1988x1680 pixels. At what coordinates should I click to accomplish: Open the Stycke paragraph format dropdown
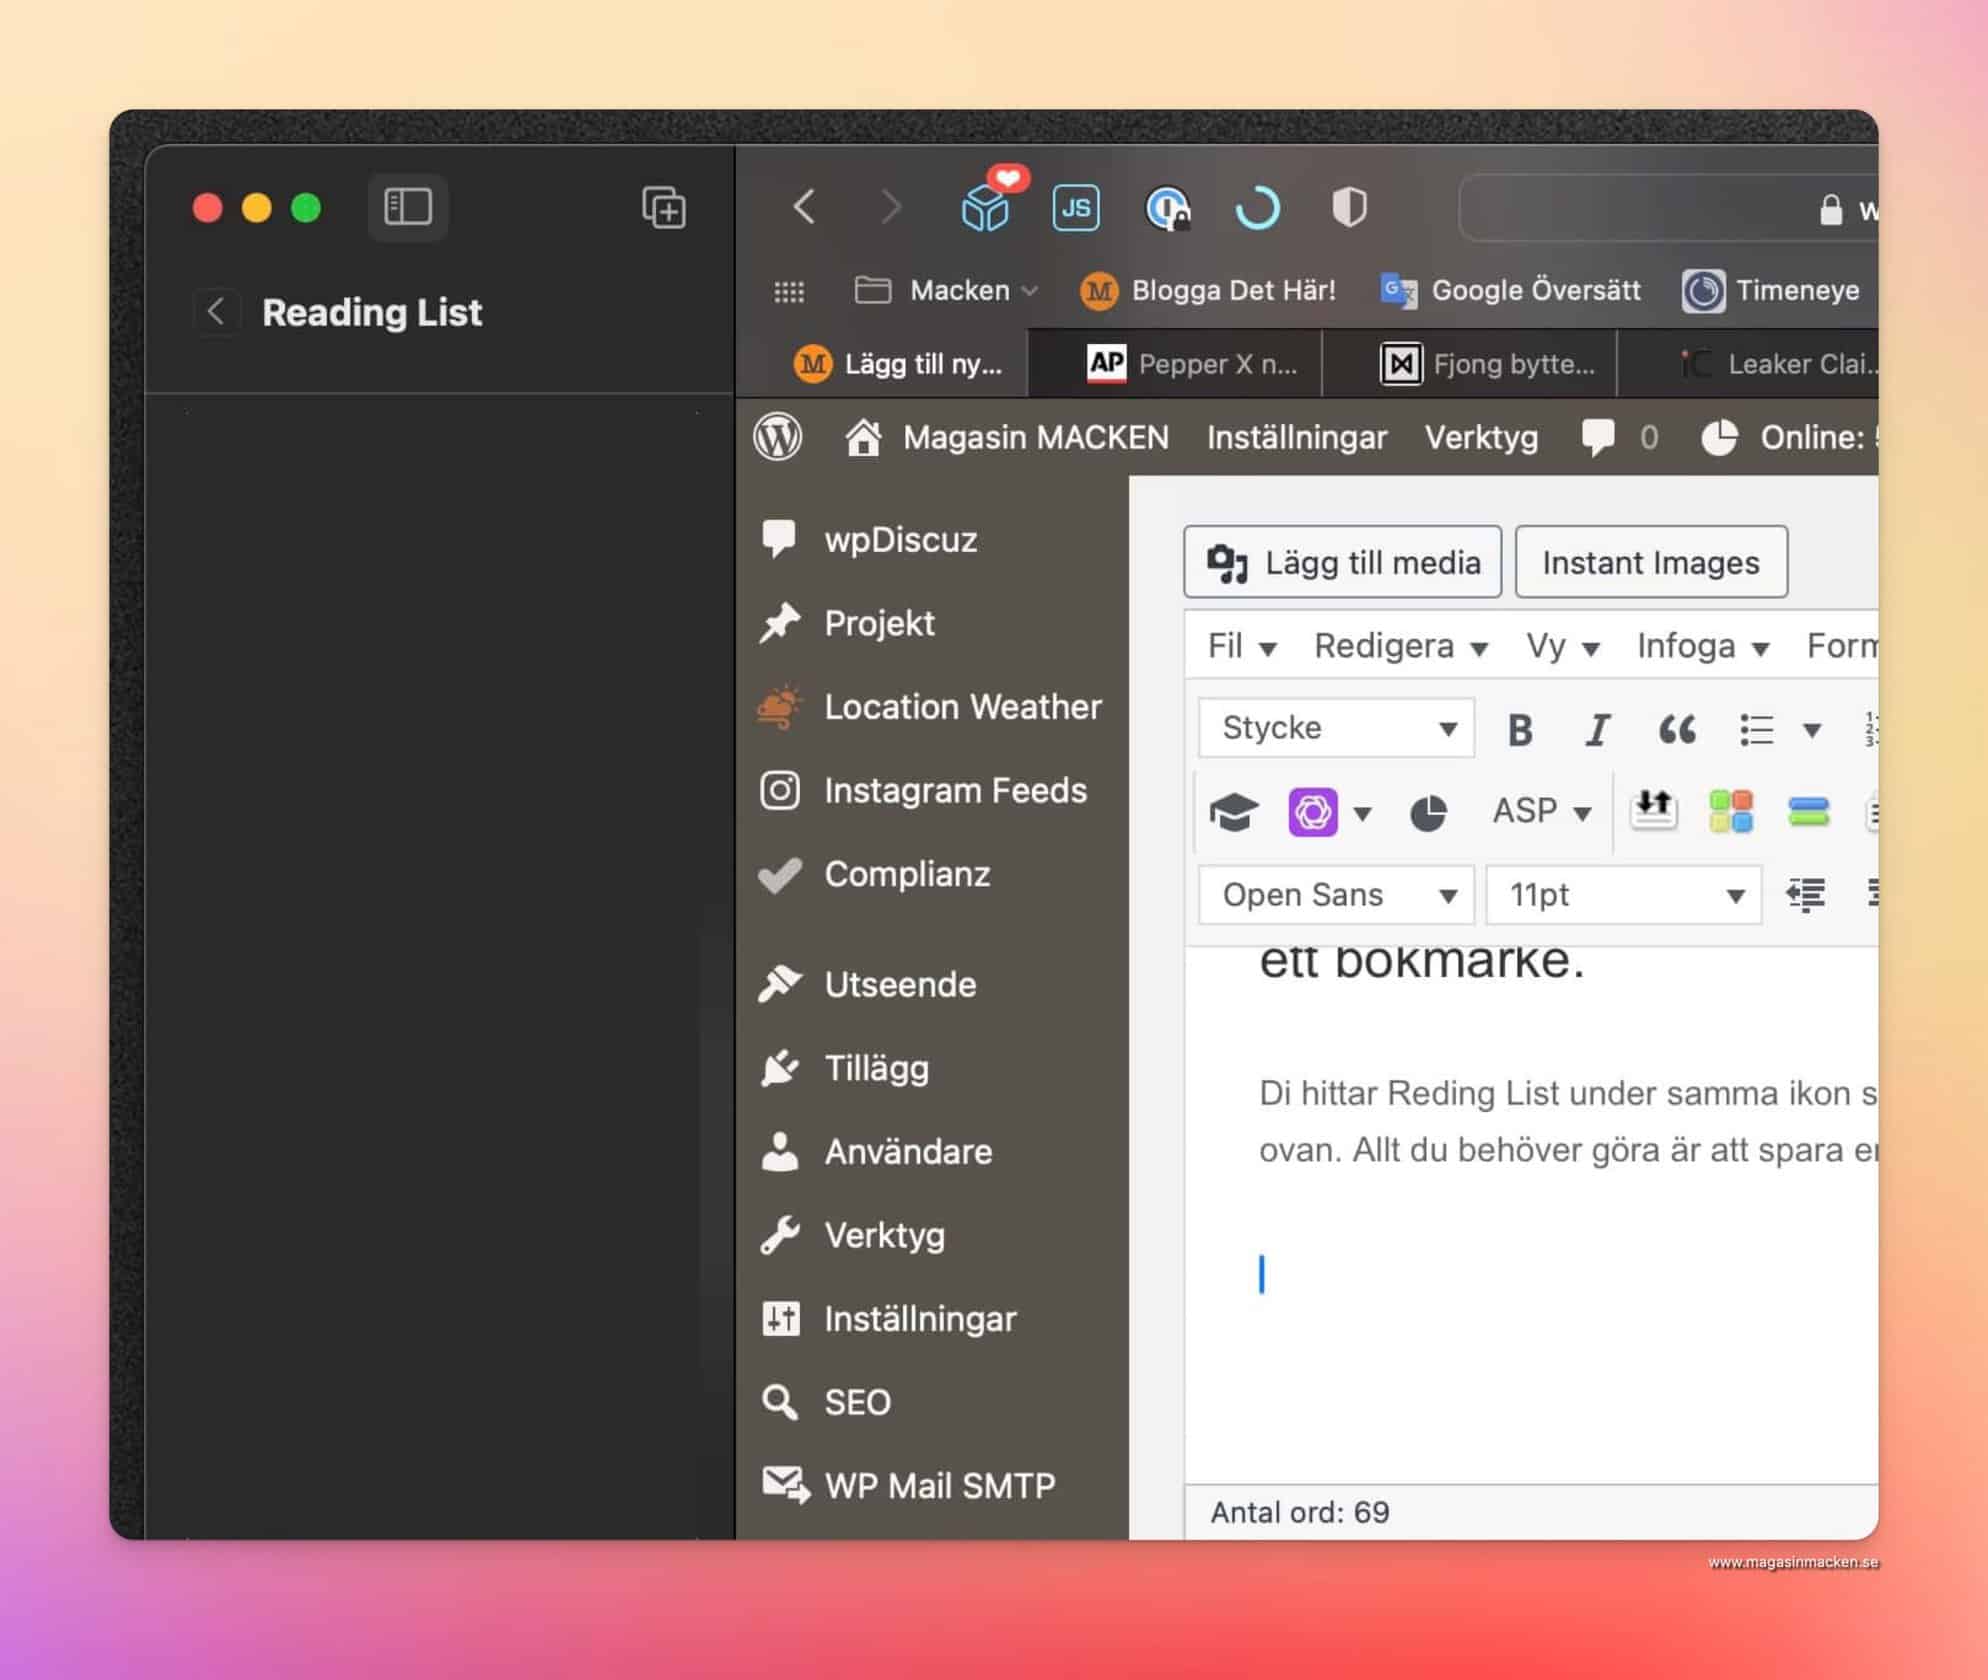point(1336,727)
